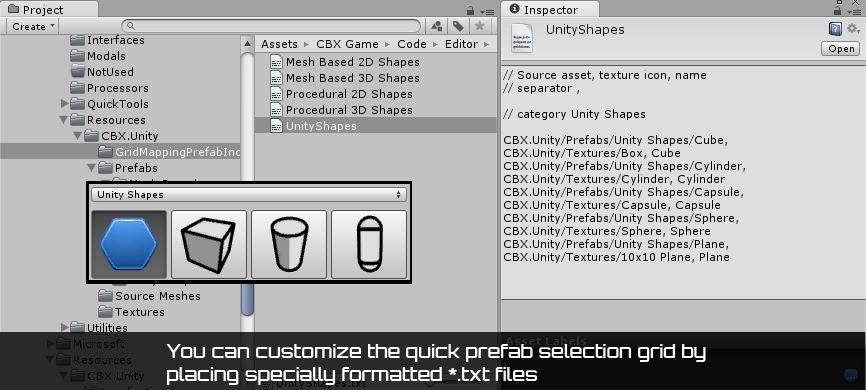Select the Prefabs folder
Screen dimensions: 866x390
[136, 168]
